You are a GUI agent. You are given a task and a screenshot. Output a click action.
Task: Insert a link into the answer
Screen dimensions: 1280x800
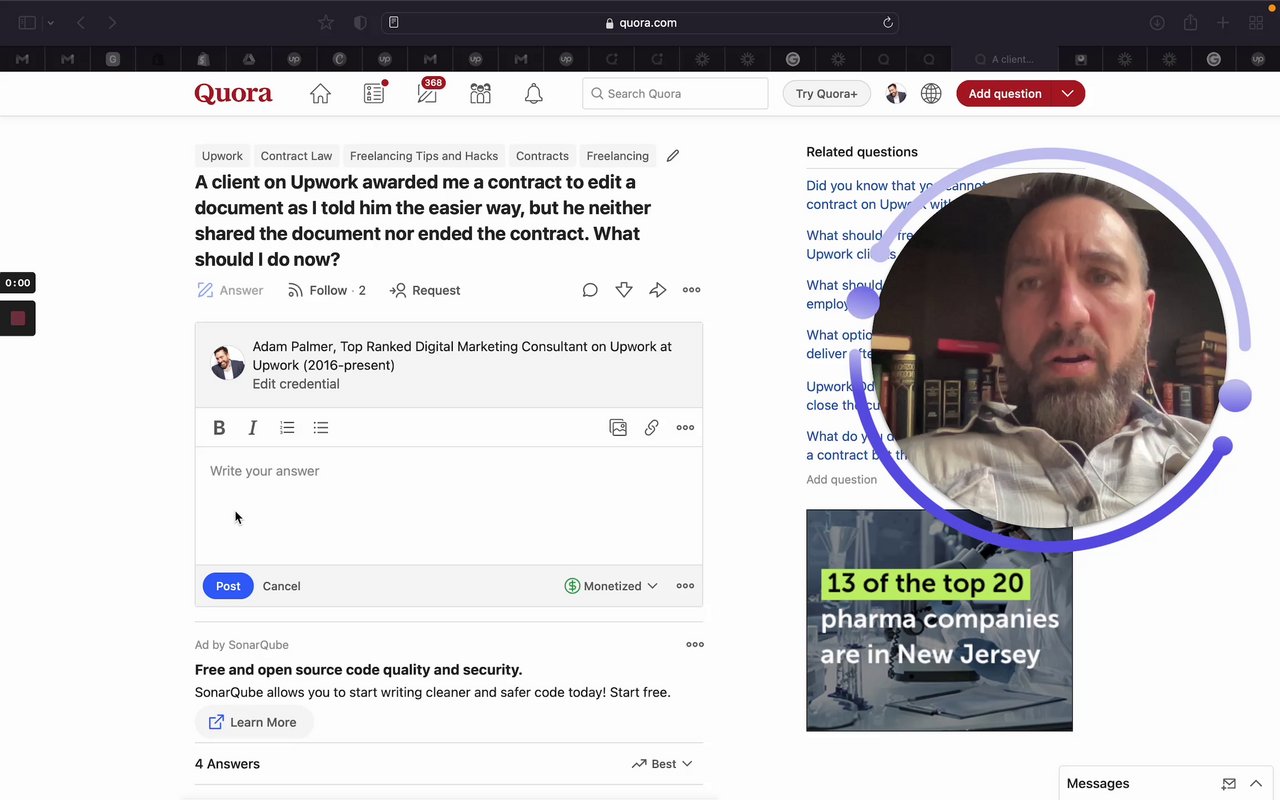pos(651,428)
